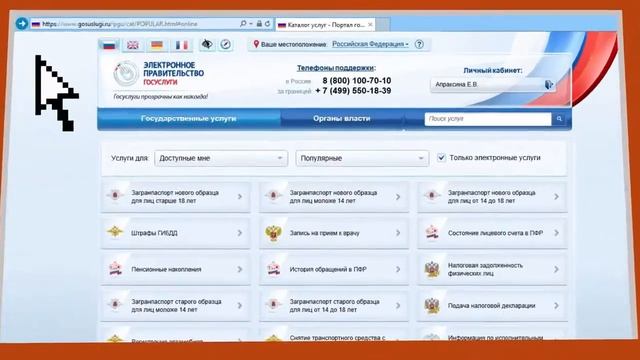
Task: Click the location pin icon
Action: (256, 44)
